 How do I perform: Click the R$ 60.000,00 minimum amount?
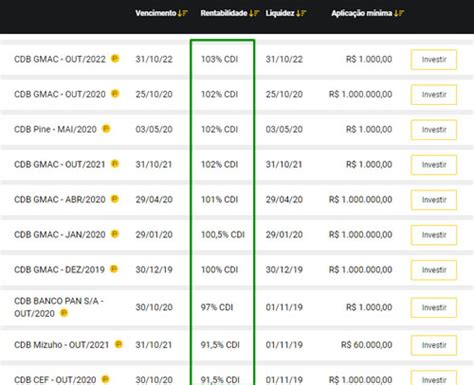(366, 345)
